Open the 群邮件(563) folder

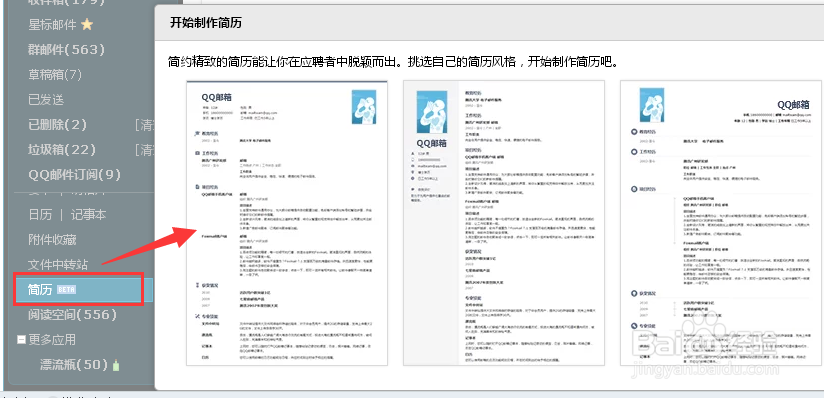[66, 49]
